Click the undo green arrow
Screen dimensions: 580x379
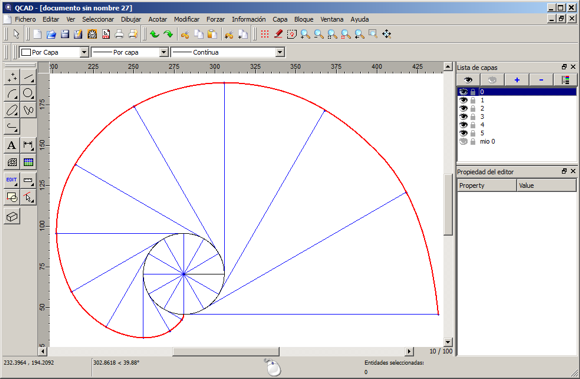(x=155, y=34)
